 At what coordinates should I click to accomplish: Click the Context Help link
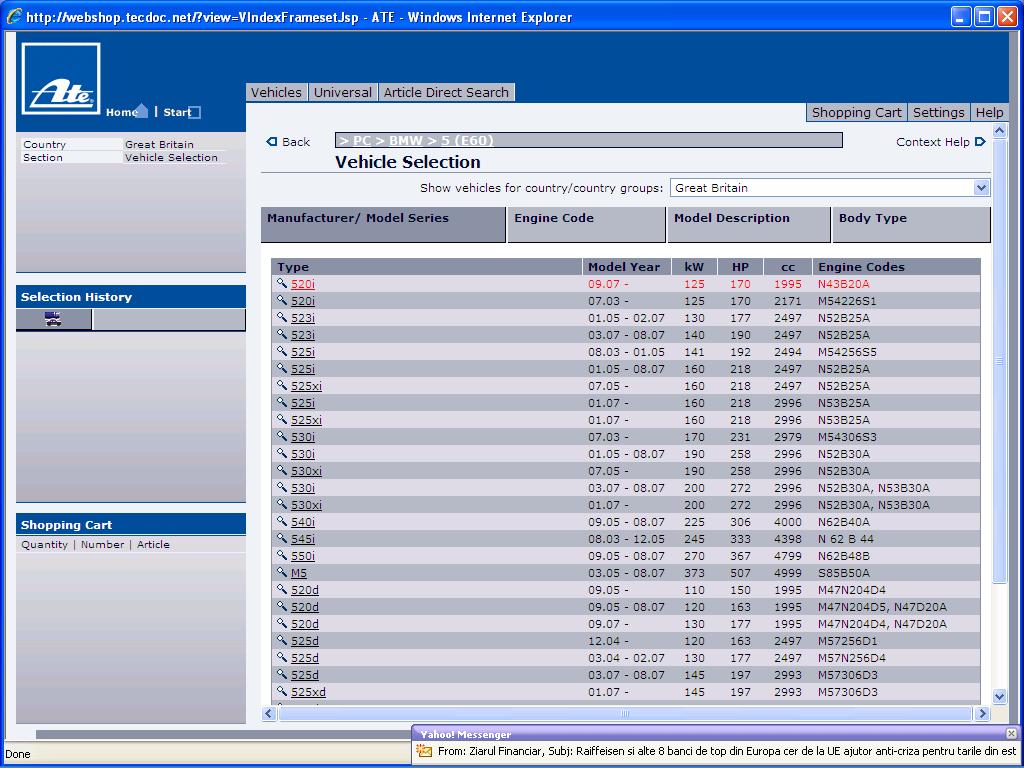click(933, 142)
